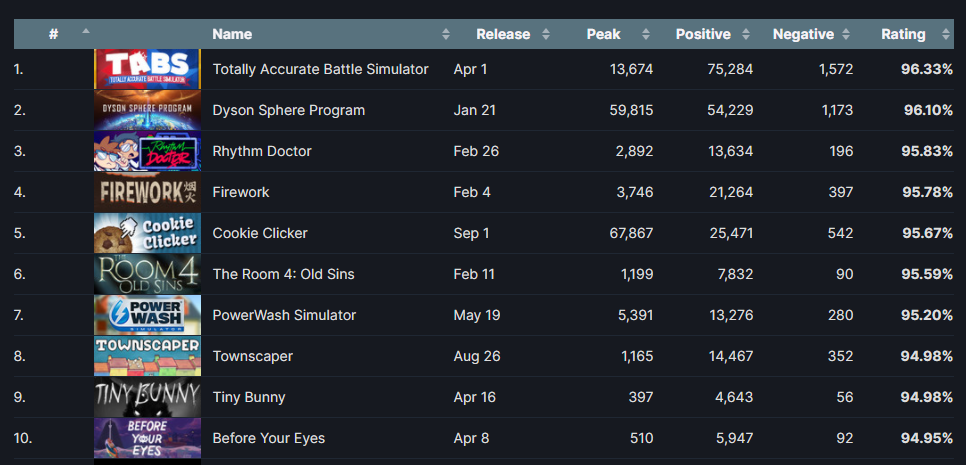Go to the Townscaper game page
The image size is (966, 465).
252,356
